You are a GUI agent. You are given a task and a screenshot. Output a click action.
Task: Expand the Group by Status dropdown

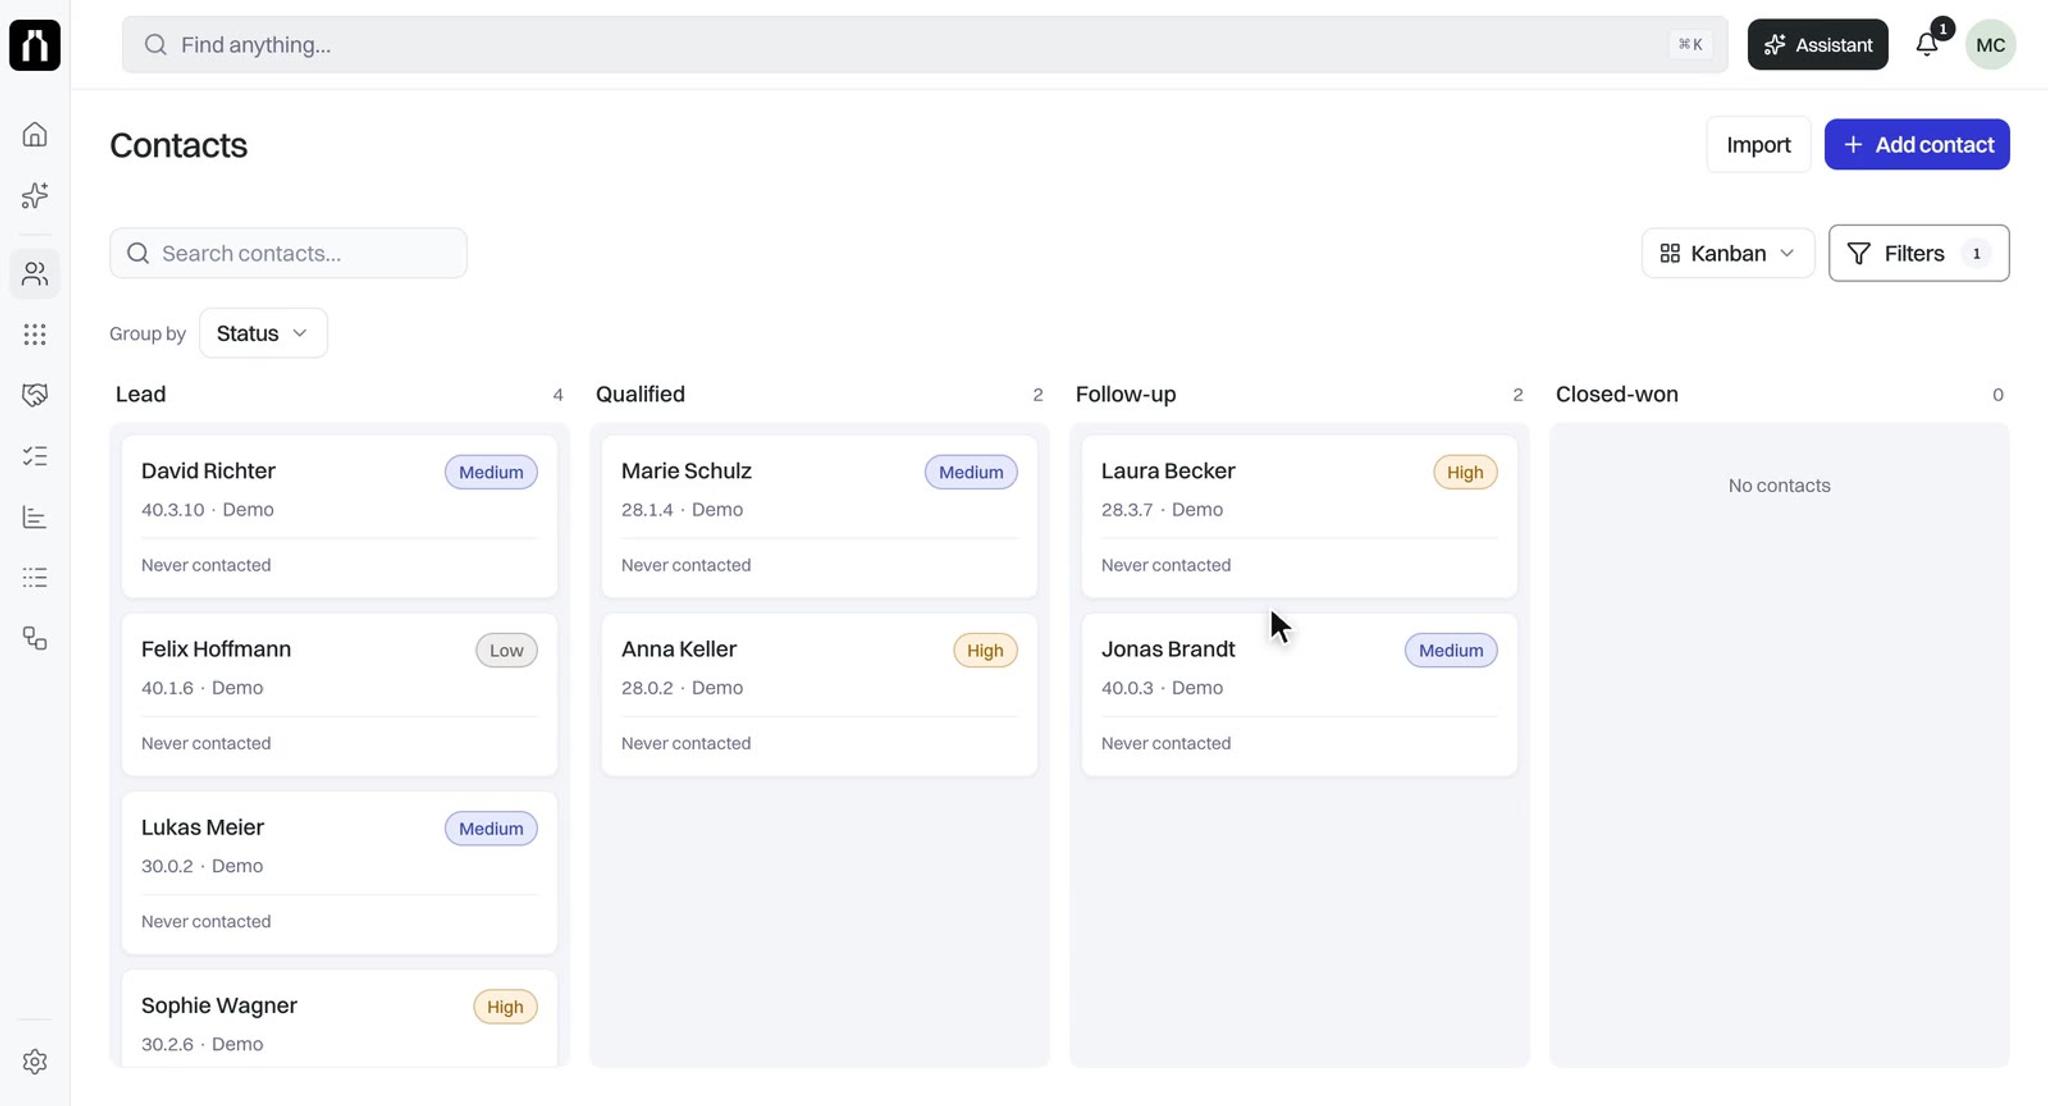263,333
